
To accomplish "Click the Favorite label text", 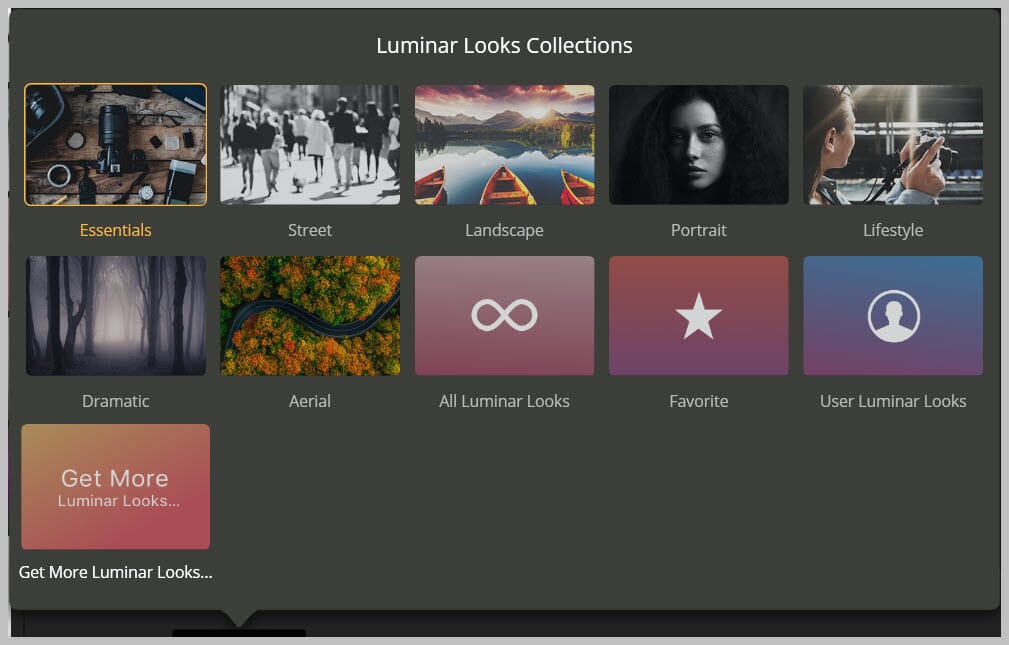I will tap(699, 401).
